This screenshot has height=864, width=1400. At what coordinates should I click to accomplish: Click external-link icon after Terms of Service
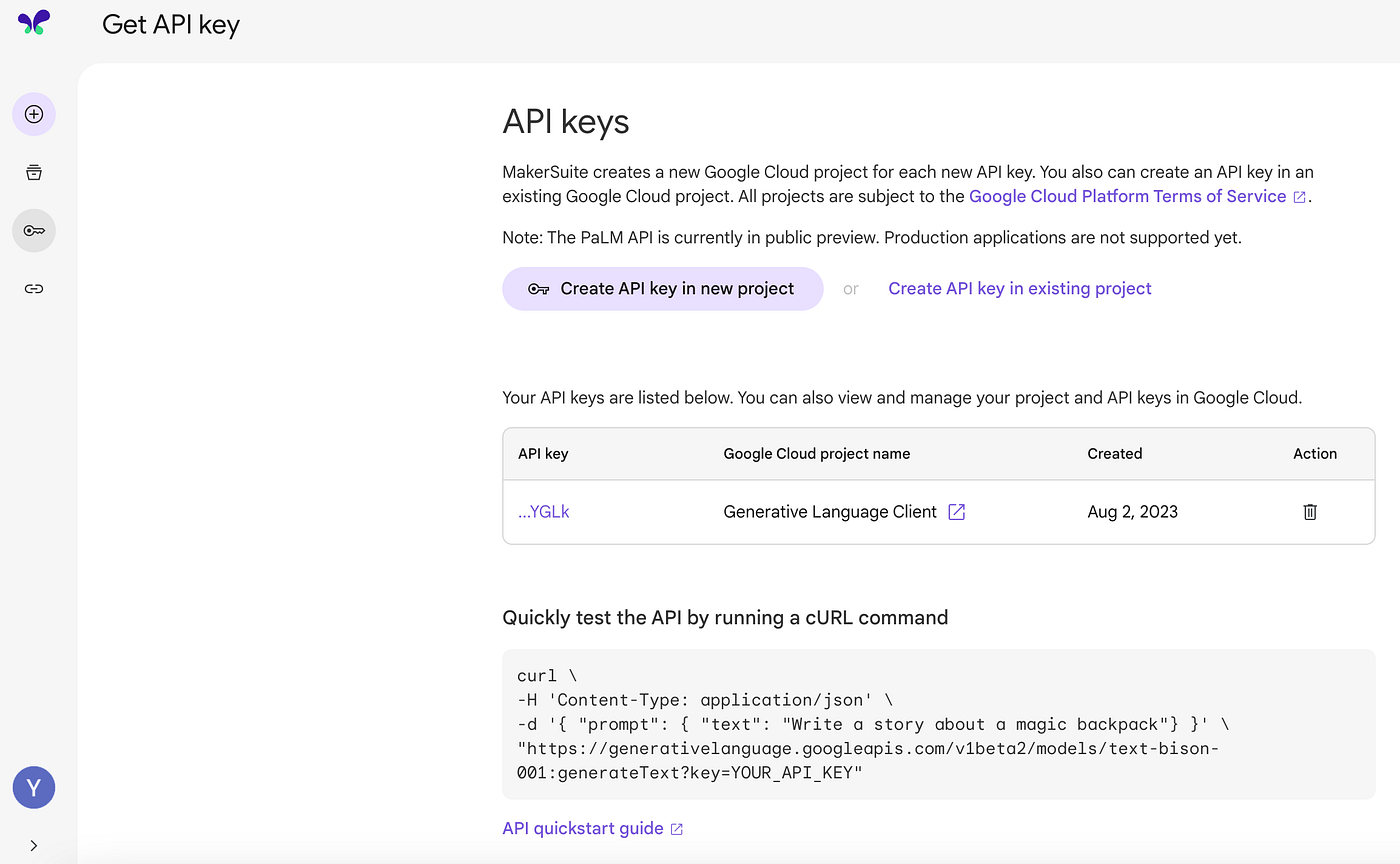pyautogui.click(x=1300, y=197)
